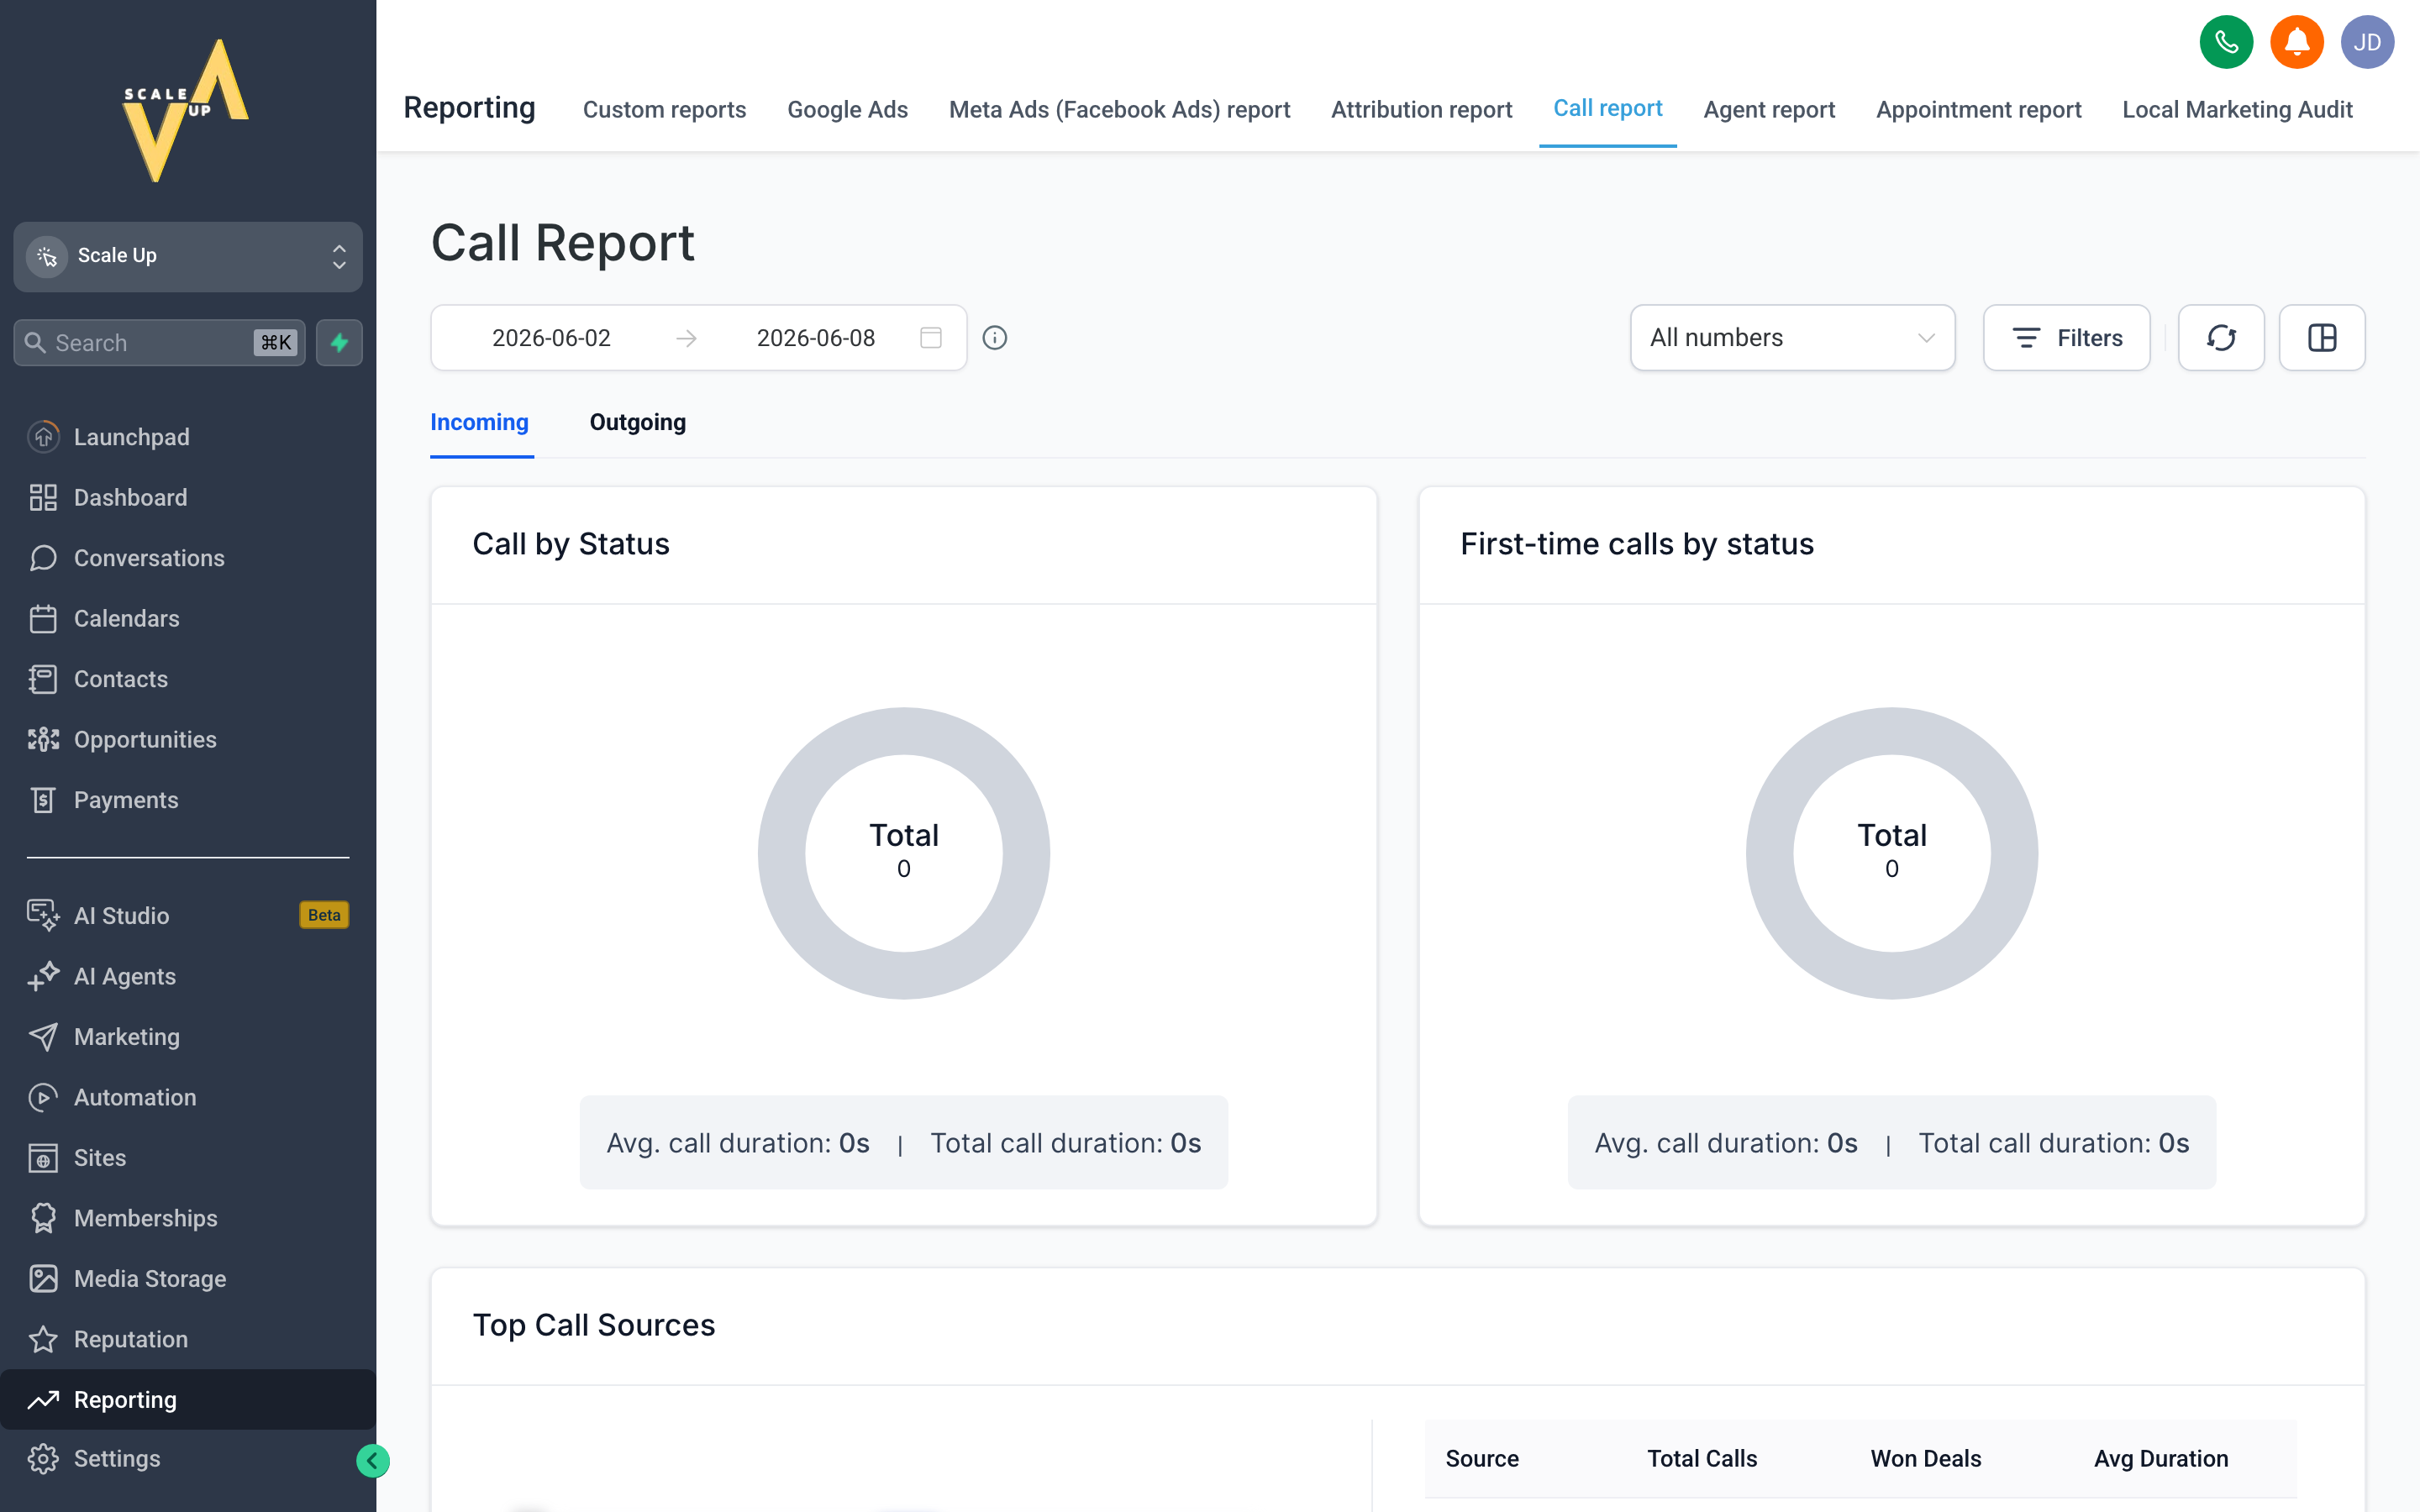Open the All numbers dropdown

(1792, 338)
